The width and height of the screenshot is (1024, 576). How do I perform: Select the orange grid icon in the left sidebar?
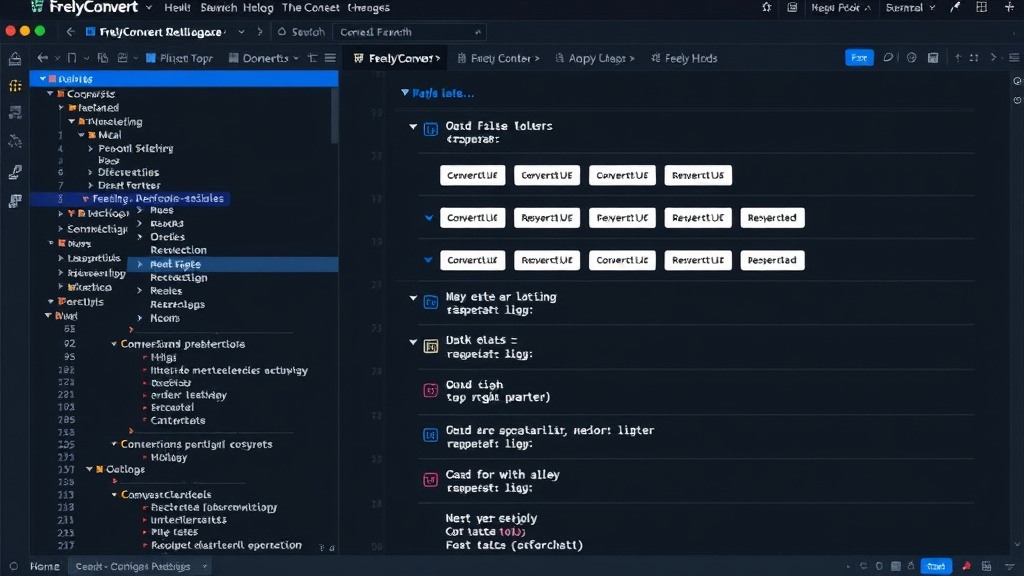click(15, 86)
